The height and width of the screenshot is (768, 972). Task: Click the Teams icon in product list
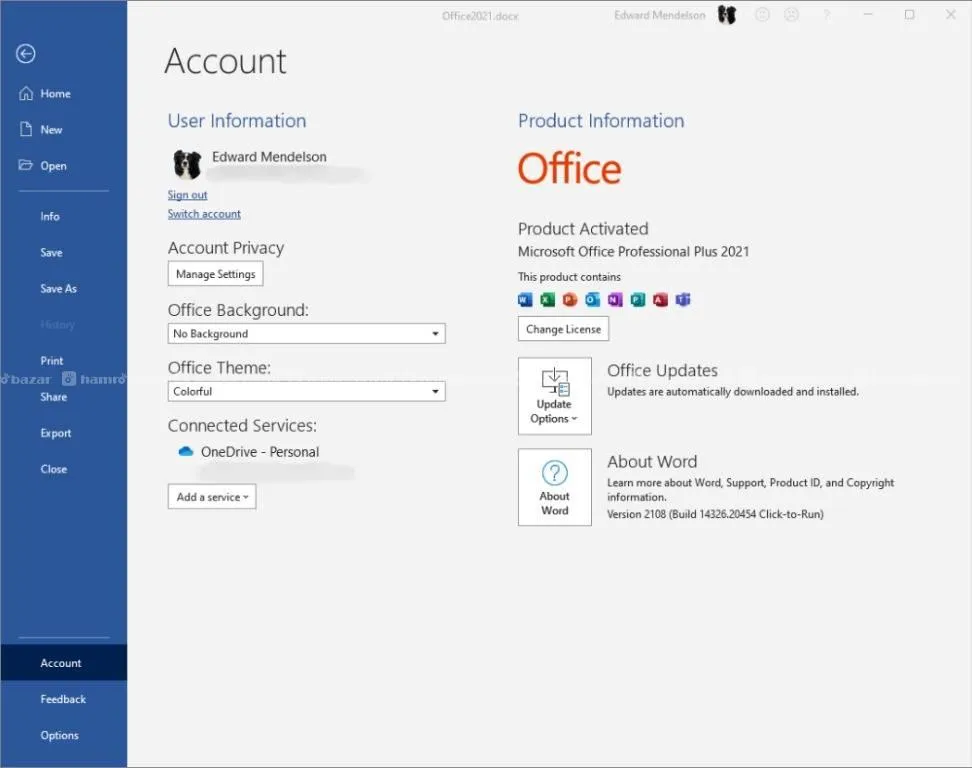click(683, 299)
